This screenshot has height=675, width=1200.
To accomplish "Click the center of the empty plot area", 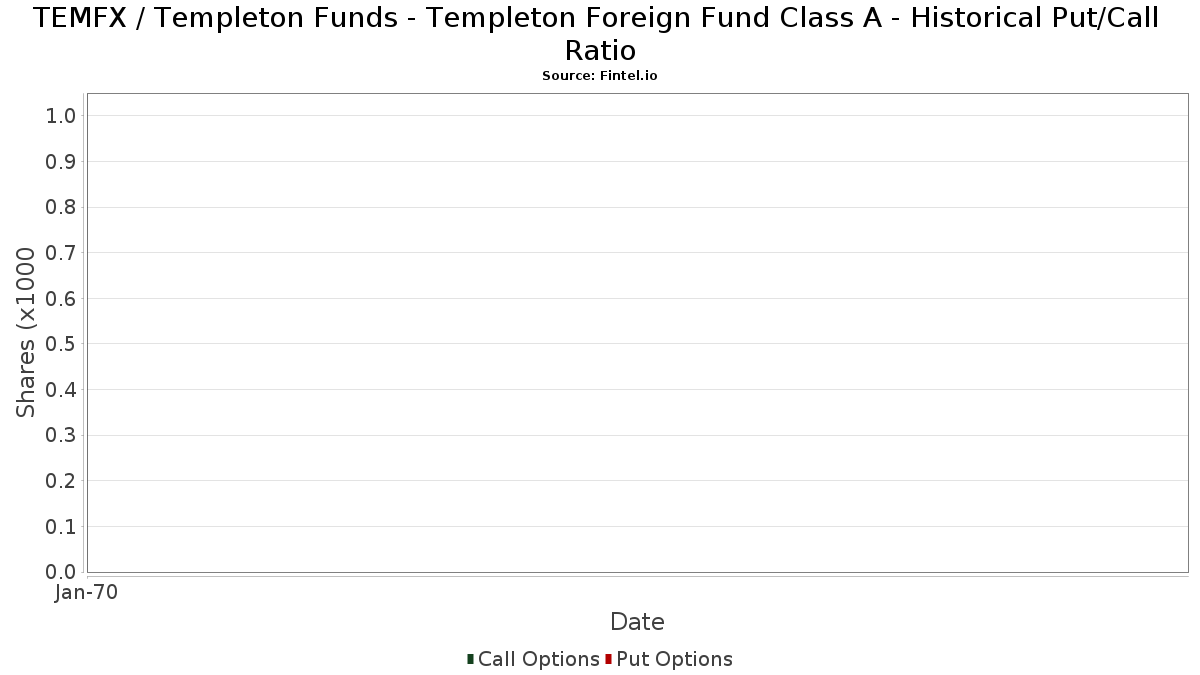I will click(x=637, y=333).
